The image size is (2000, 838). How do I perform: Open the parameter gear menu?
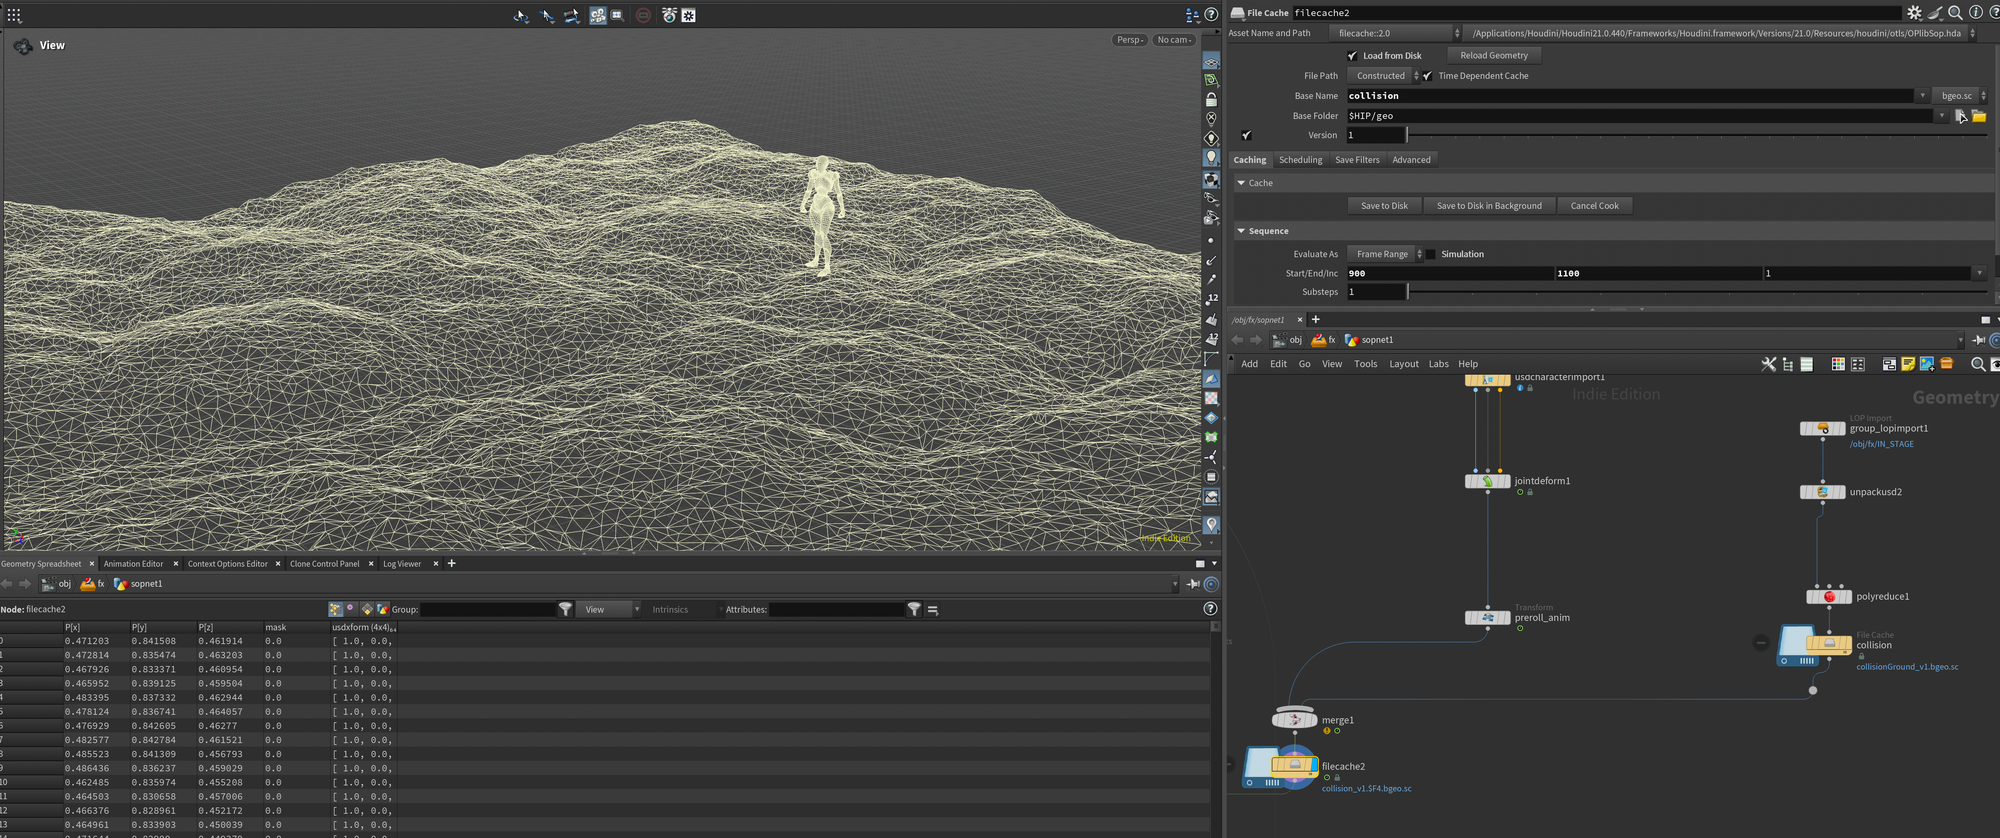pos(1914,13)
